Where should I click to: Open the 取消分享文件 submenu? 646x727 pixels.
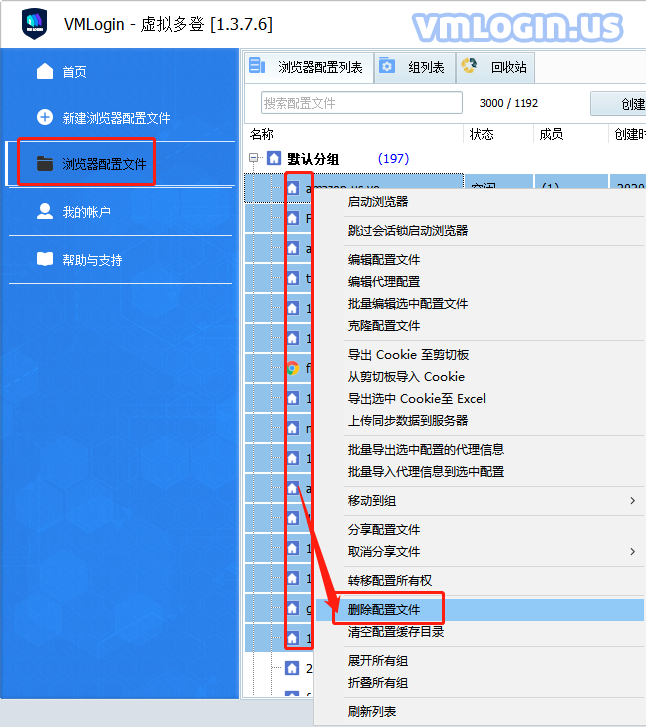pos(384,552)
